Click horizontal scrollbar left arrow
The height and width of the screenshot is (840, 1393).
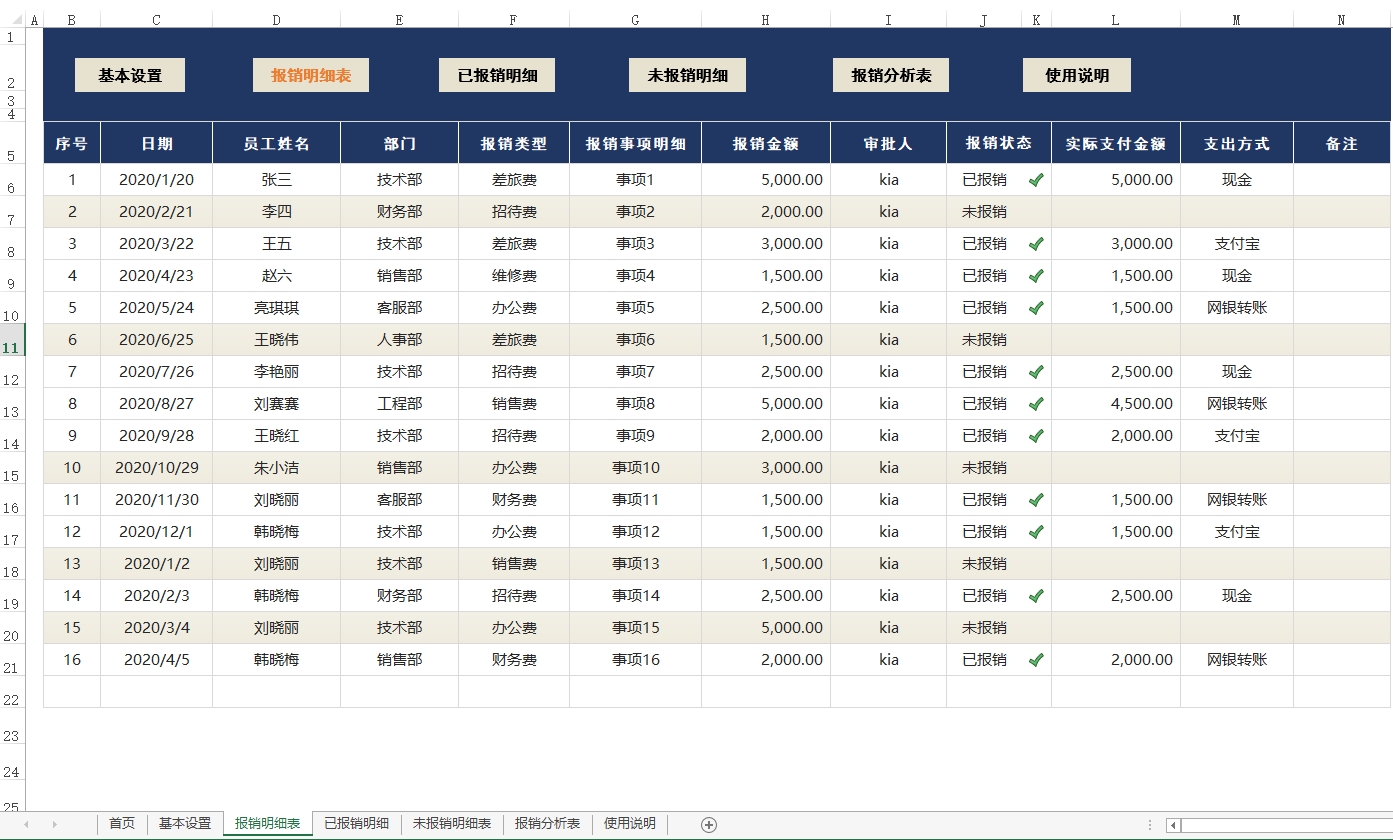click(x=1174, y=826)
